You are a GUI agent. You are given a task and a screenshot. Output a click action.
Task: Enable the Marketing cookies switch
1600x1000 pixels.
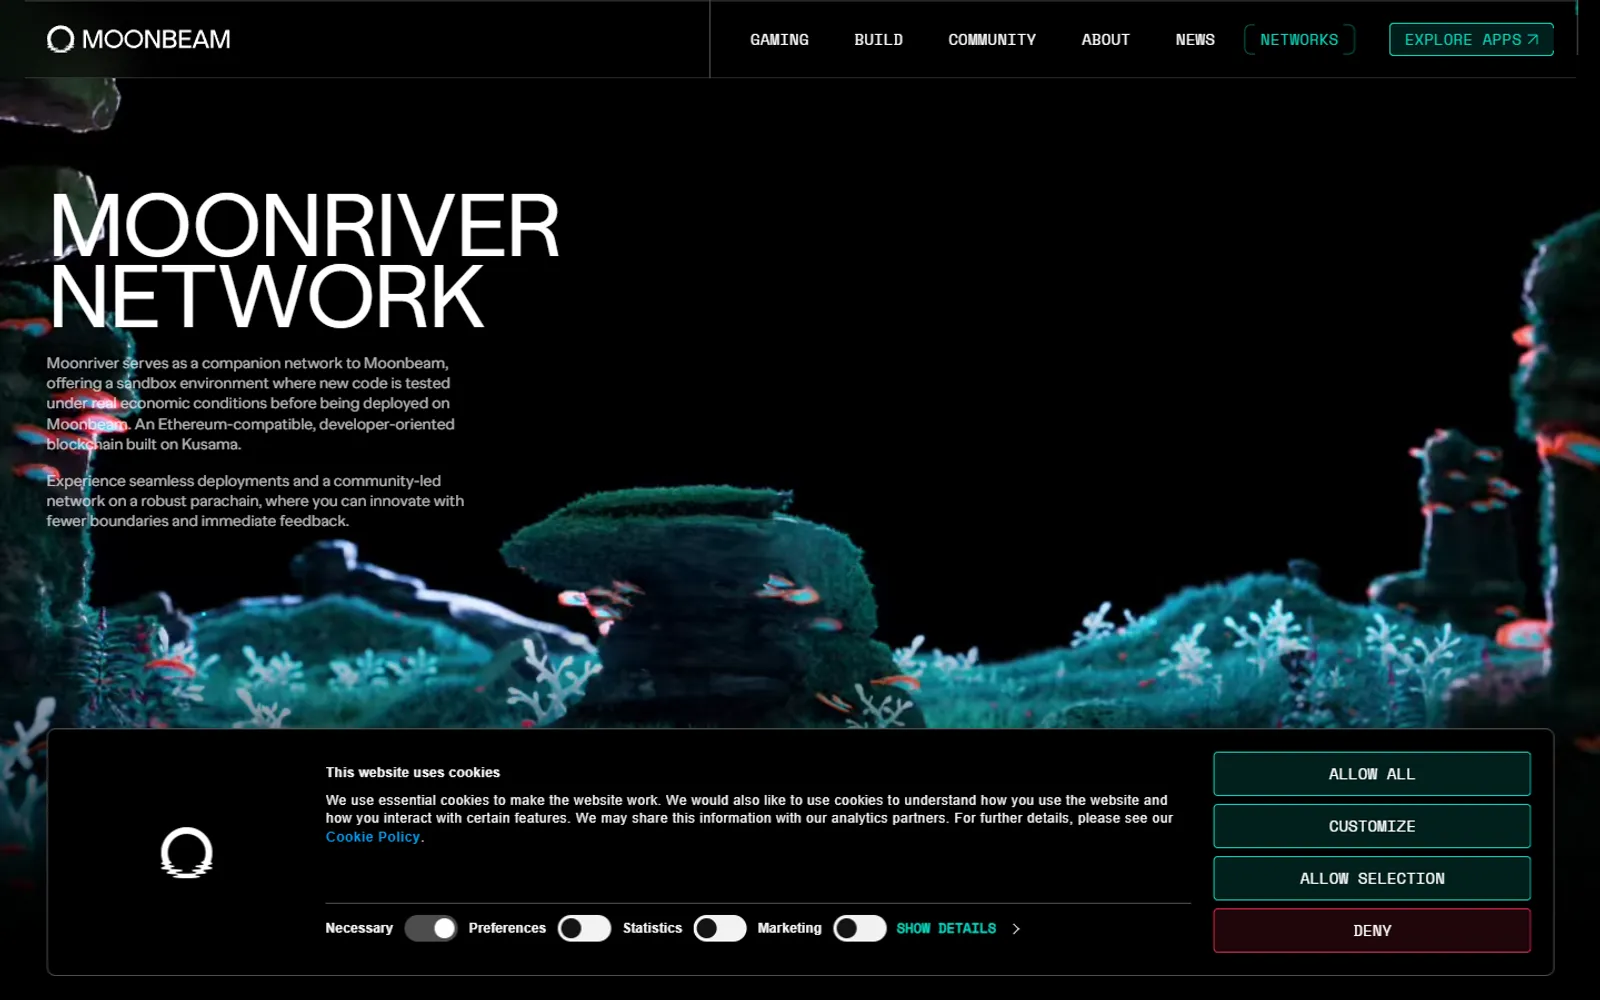860,929
